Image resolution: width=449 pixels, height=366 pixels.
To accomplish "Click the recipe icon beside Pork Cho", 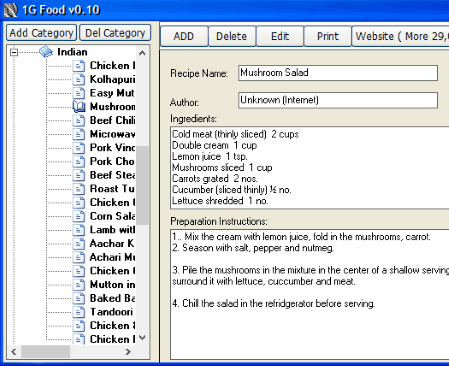I will [79, 161].
